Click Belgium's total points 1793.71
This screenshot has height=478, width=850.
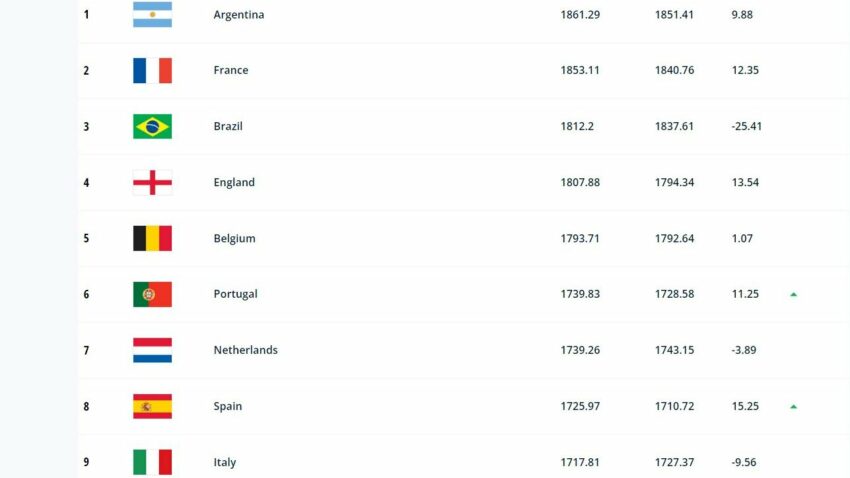tap(580, 238)
